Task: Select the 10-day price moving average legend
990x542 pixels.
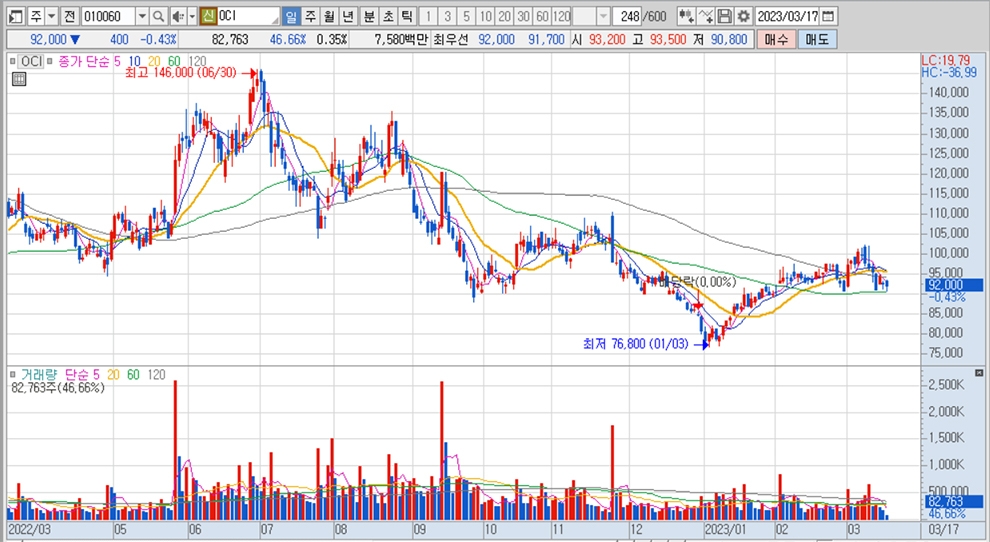Action: (x=134, y=61)
